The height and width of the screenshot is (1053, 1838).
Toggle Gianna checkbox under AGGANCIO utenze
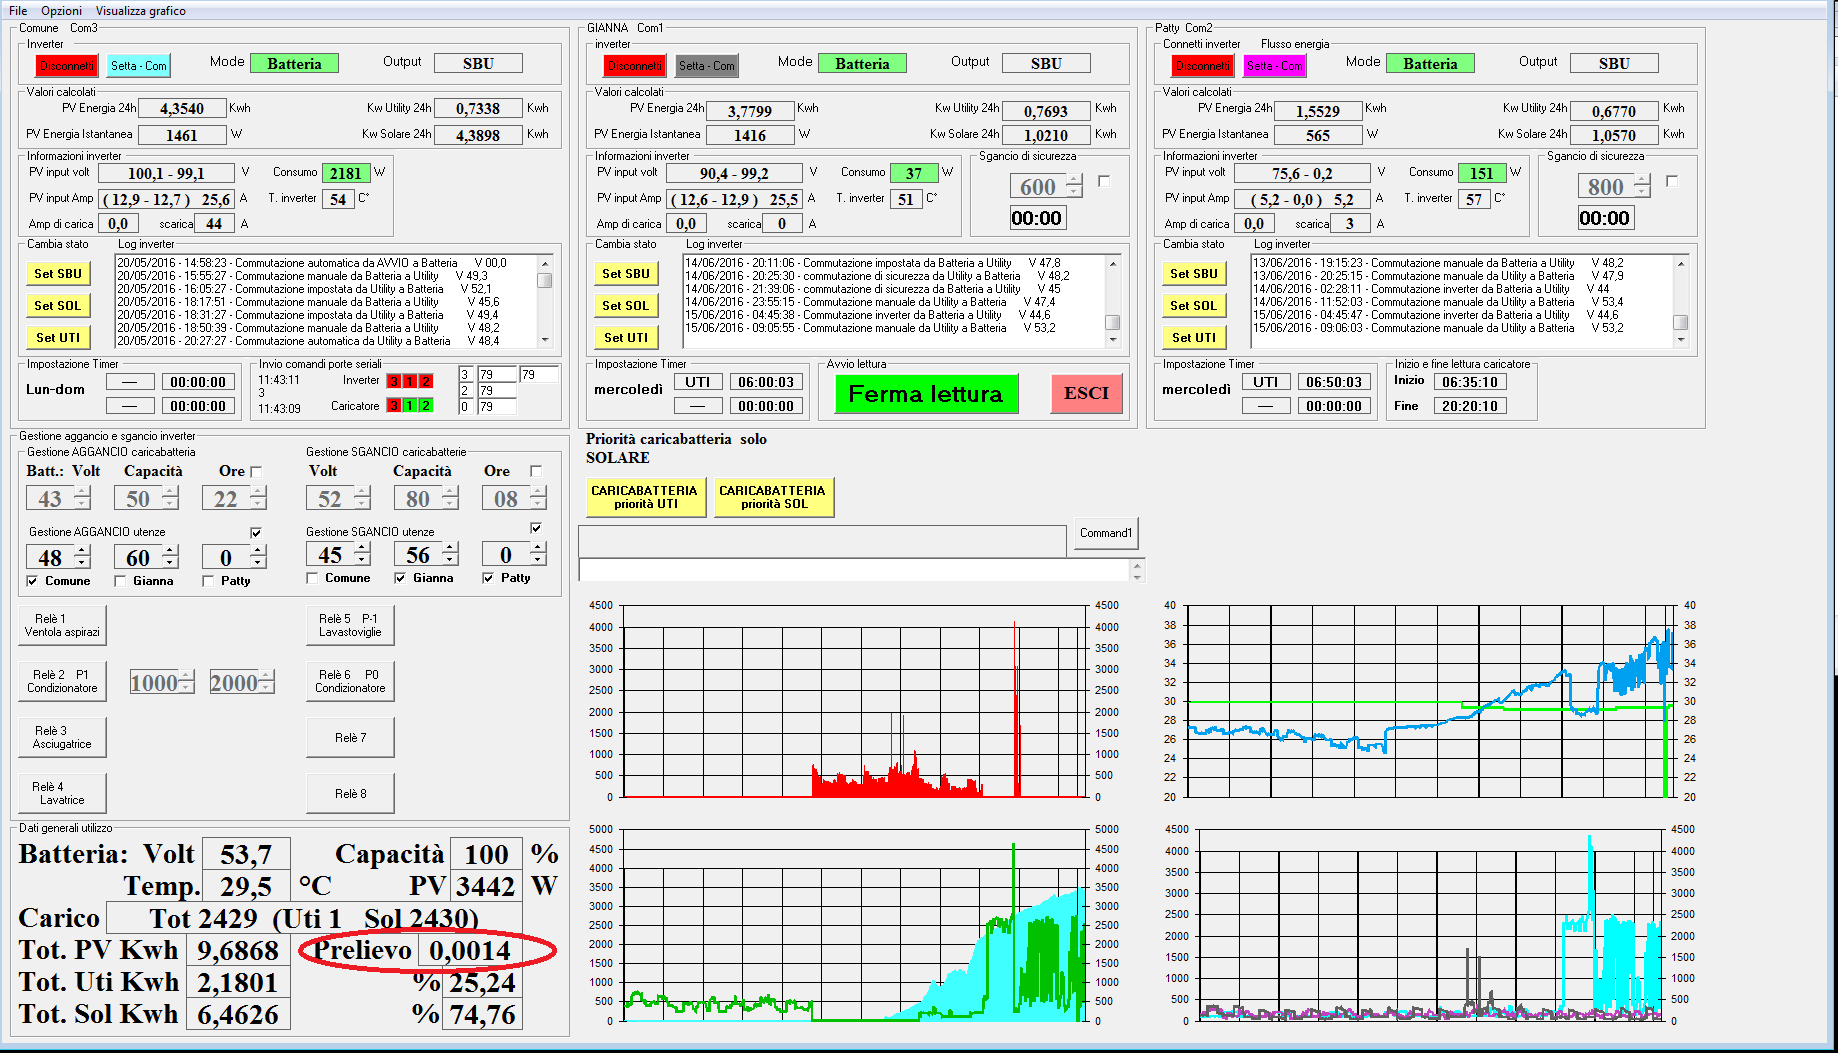pyautogui.click(x=120, y=581)
